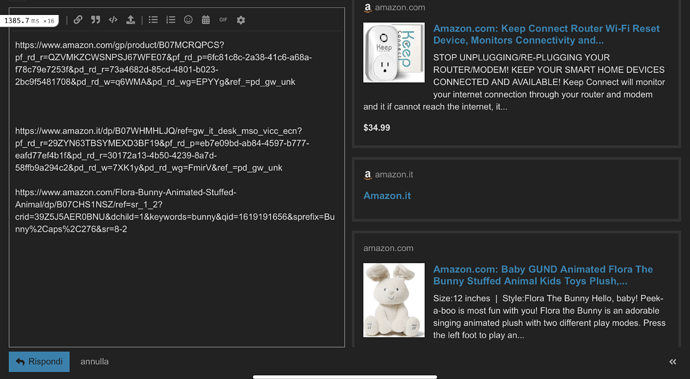Screen dimensions: 690x379
Task: Insert a hyperlink with the link icon
Action: [78, 20]
